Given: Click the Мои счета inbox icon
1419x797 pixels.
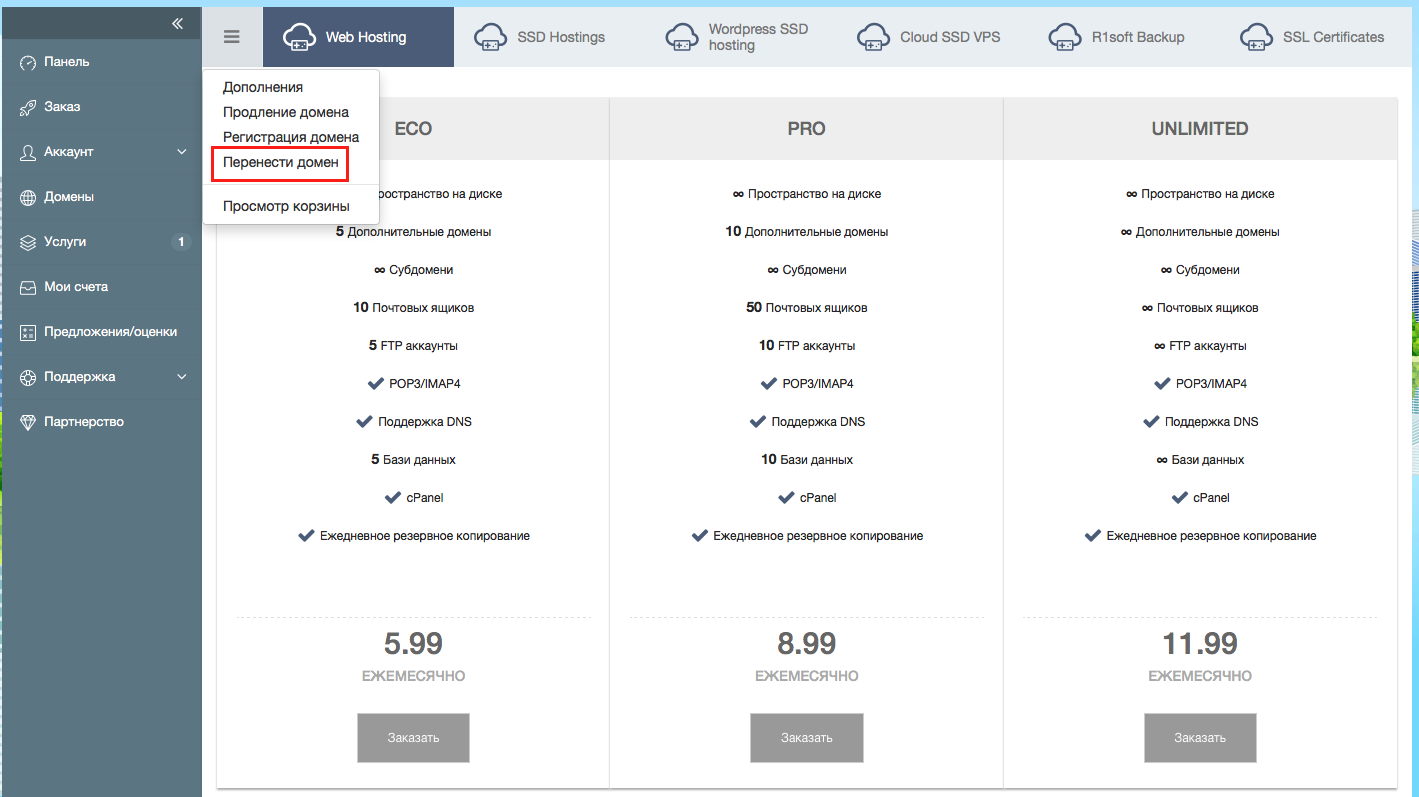Looking at the screenshot, I should click(x=27, y=287).
